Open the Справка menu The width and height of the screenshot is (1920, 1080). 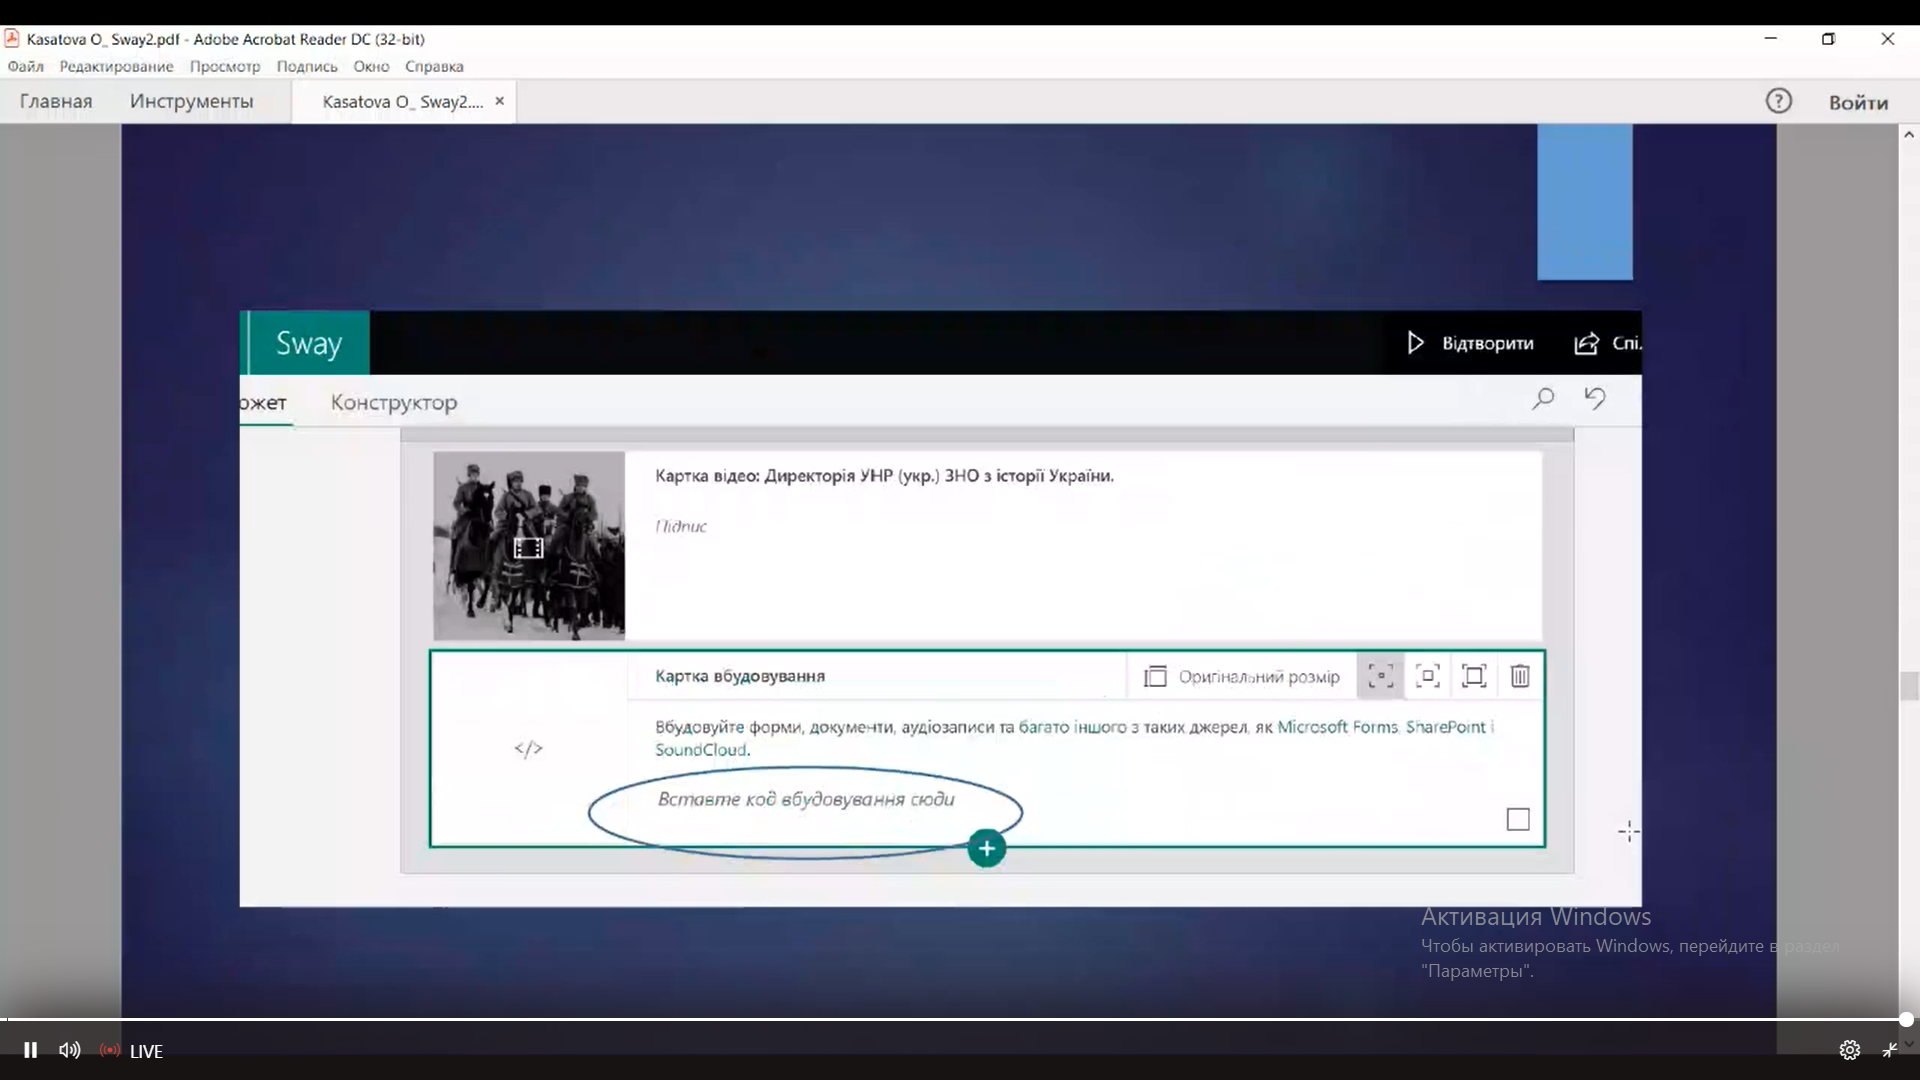pos(434,66)
